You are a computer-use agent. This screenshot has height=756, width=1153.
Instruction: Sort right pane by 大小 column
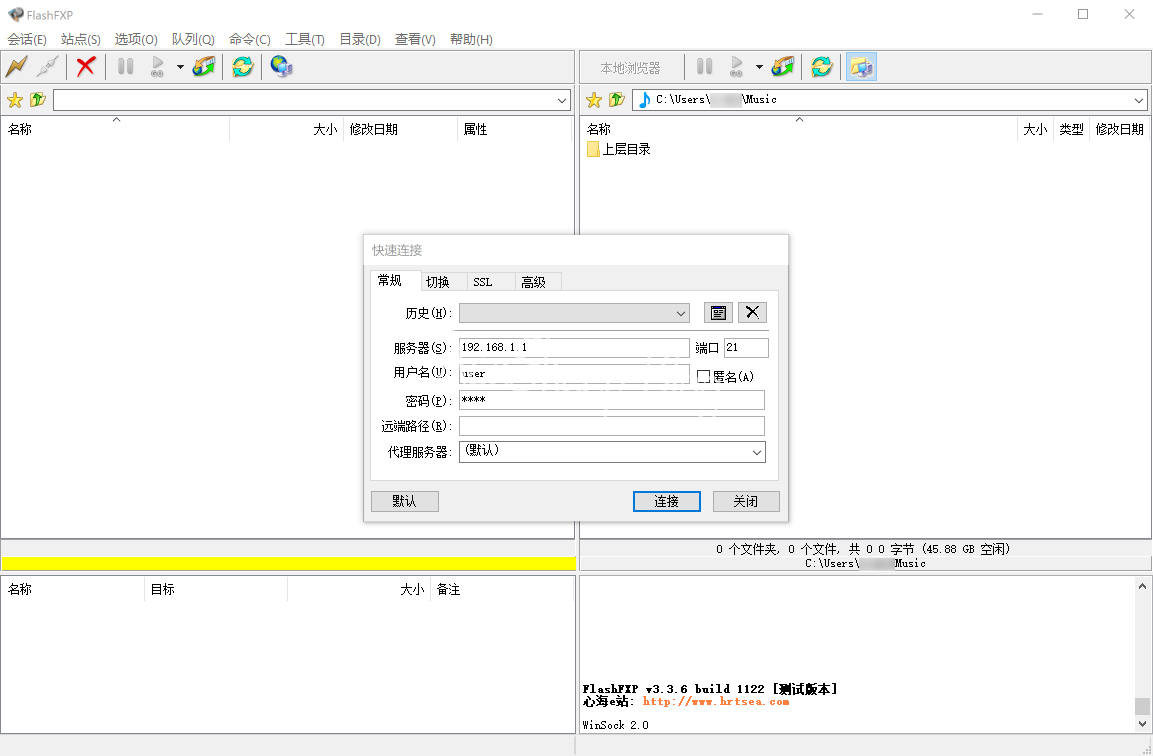[x=1035, y=129]
